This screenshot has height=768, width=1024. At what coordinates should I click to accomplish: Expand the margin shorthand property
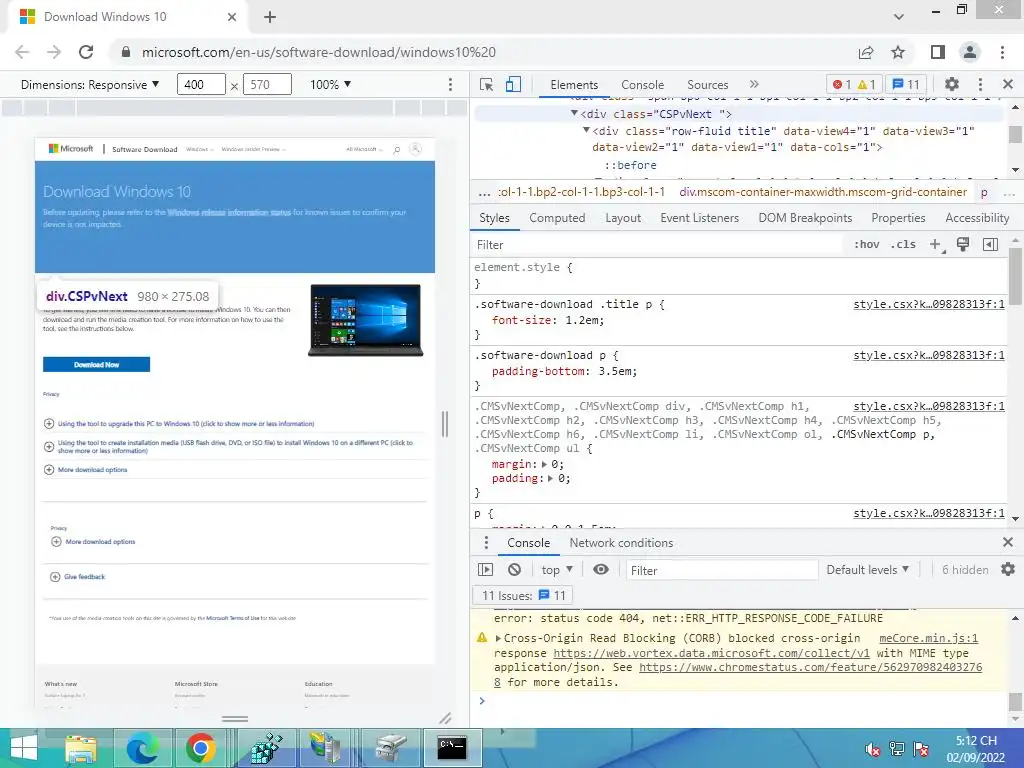(545, 464)
